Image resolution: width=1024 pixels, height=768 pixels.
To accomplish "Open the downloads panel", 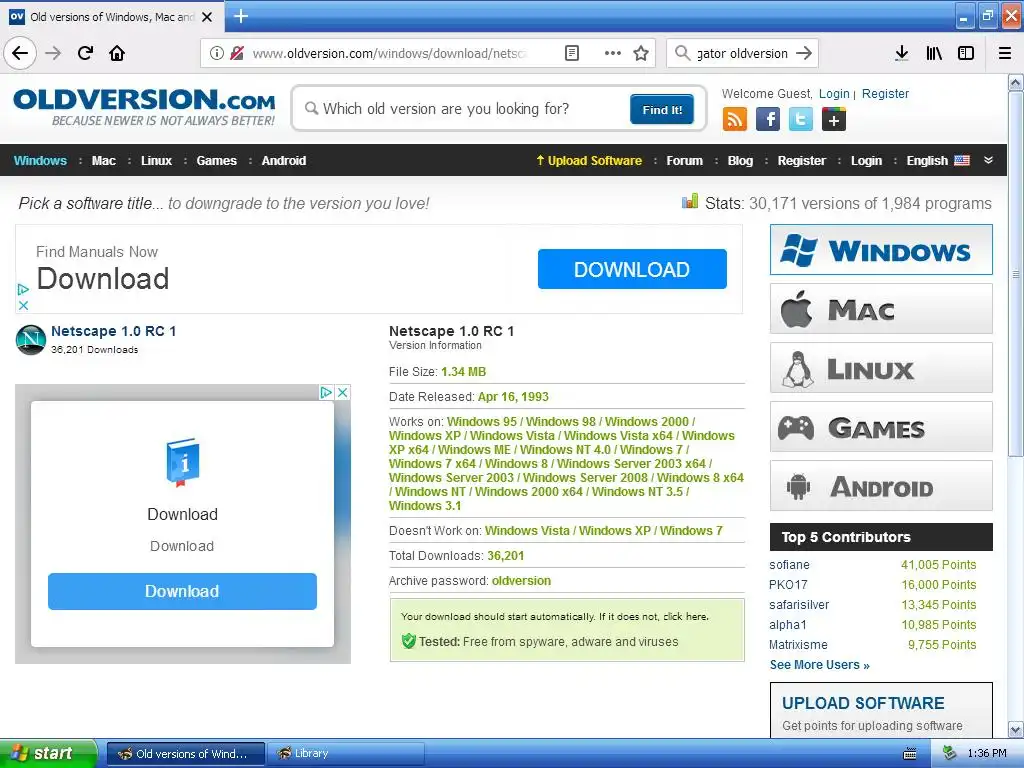I will pyautogui.click(x=902, y=53).
